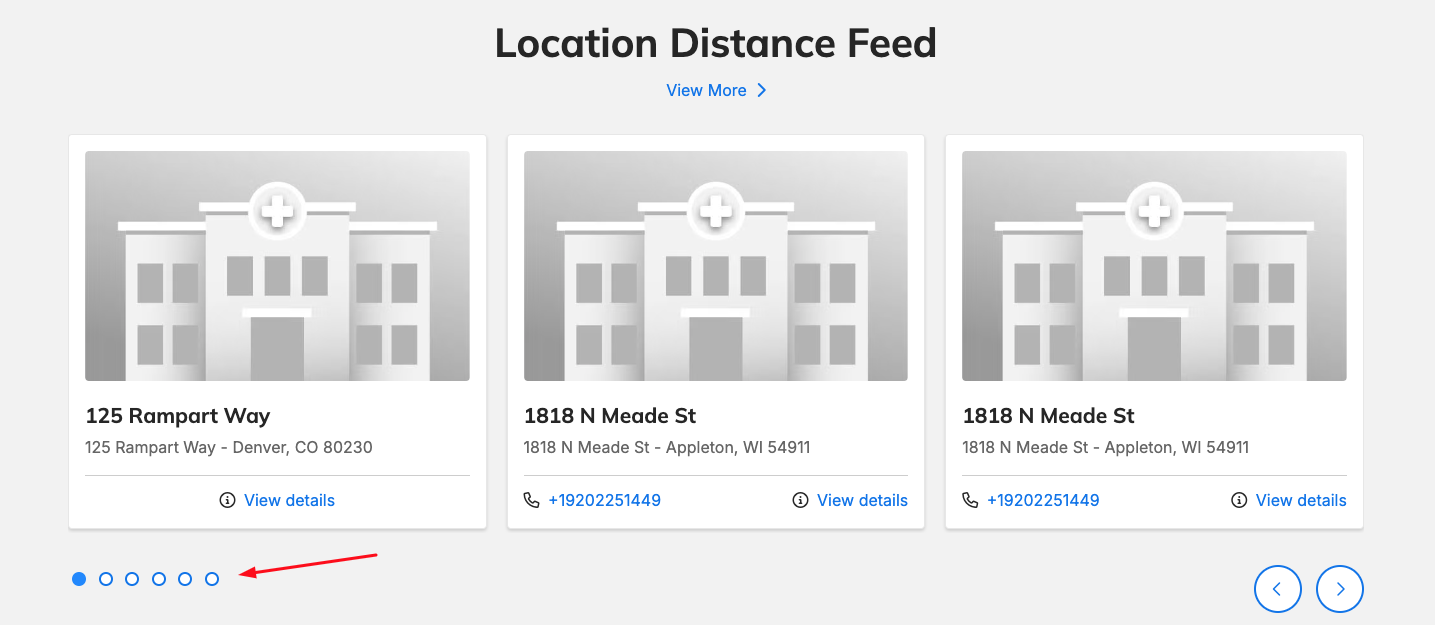Open View details for 125 Rampart Way

[x=289, y=500]
